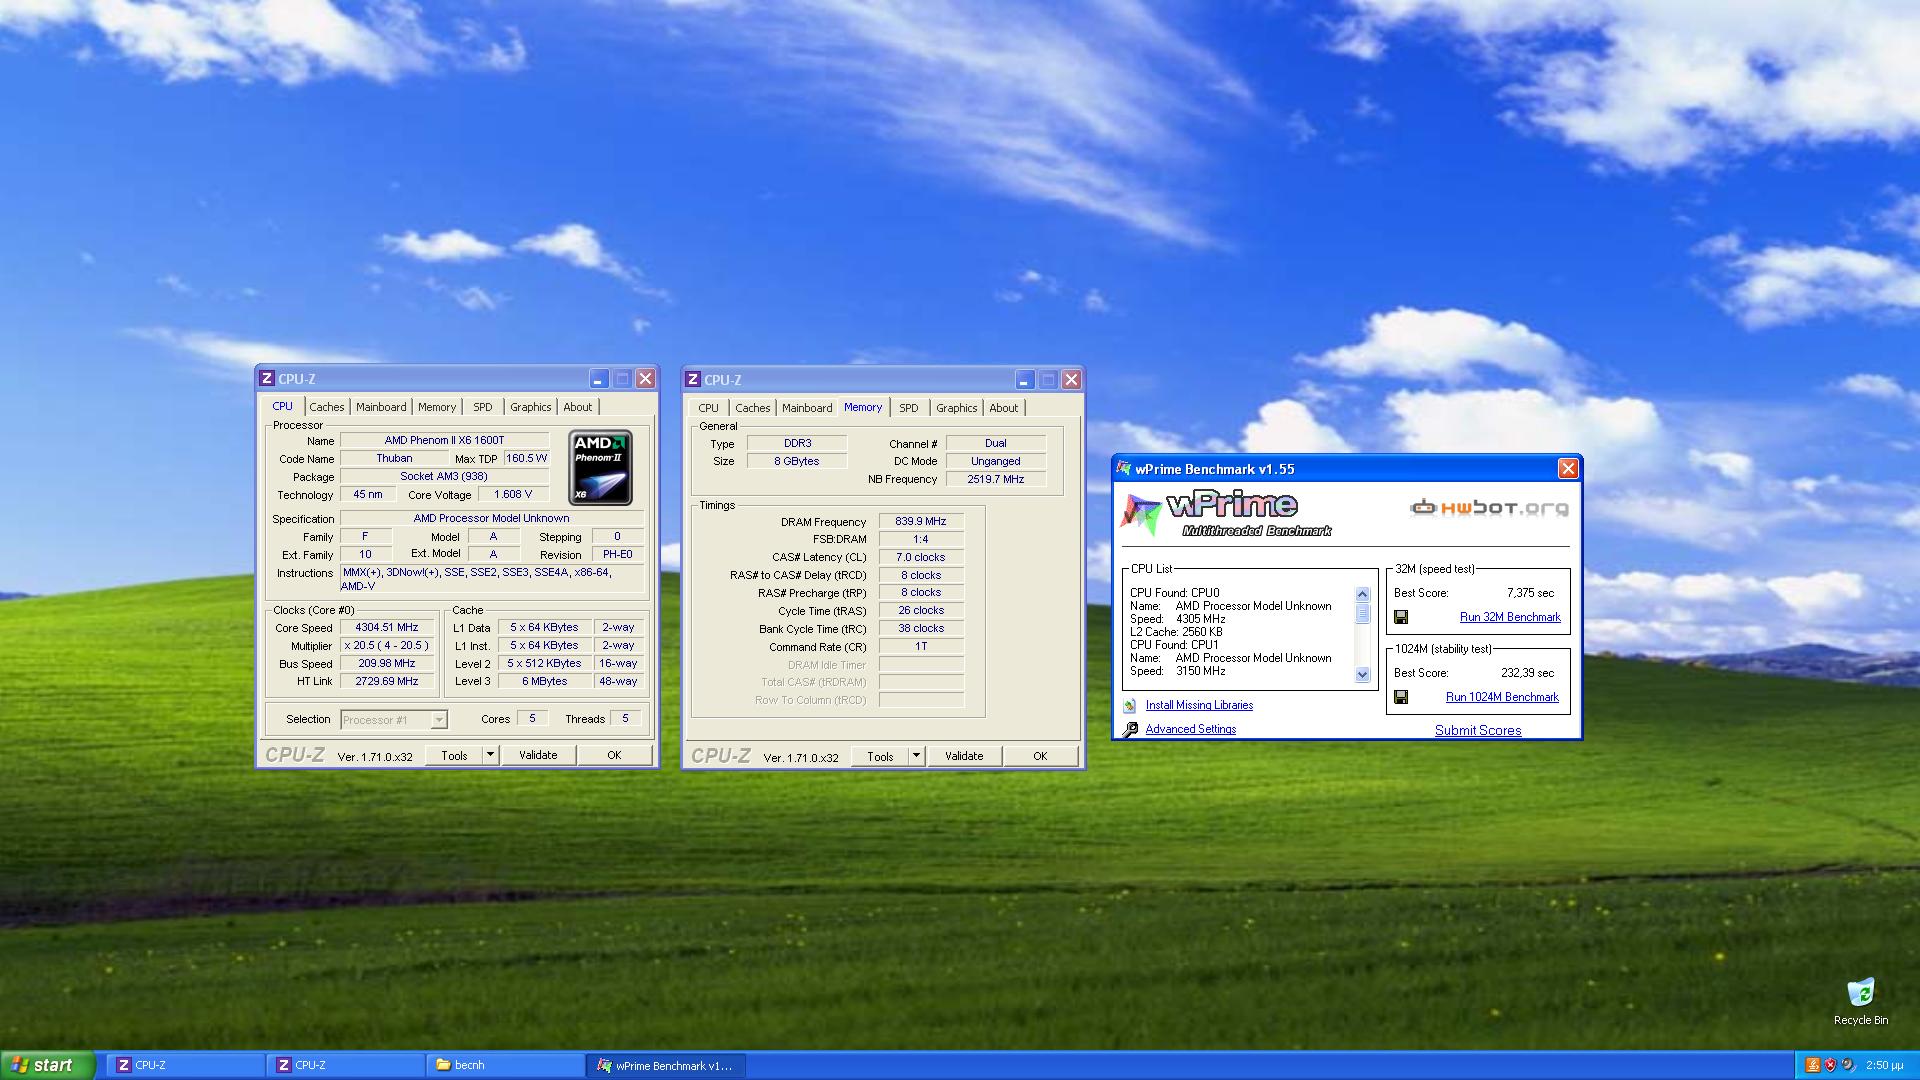
Task: Close the wPrime Benchmark window
Action: [x=1568, y=468]
